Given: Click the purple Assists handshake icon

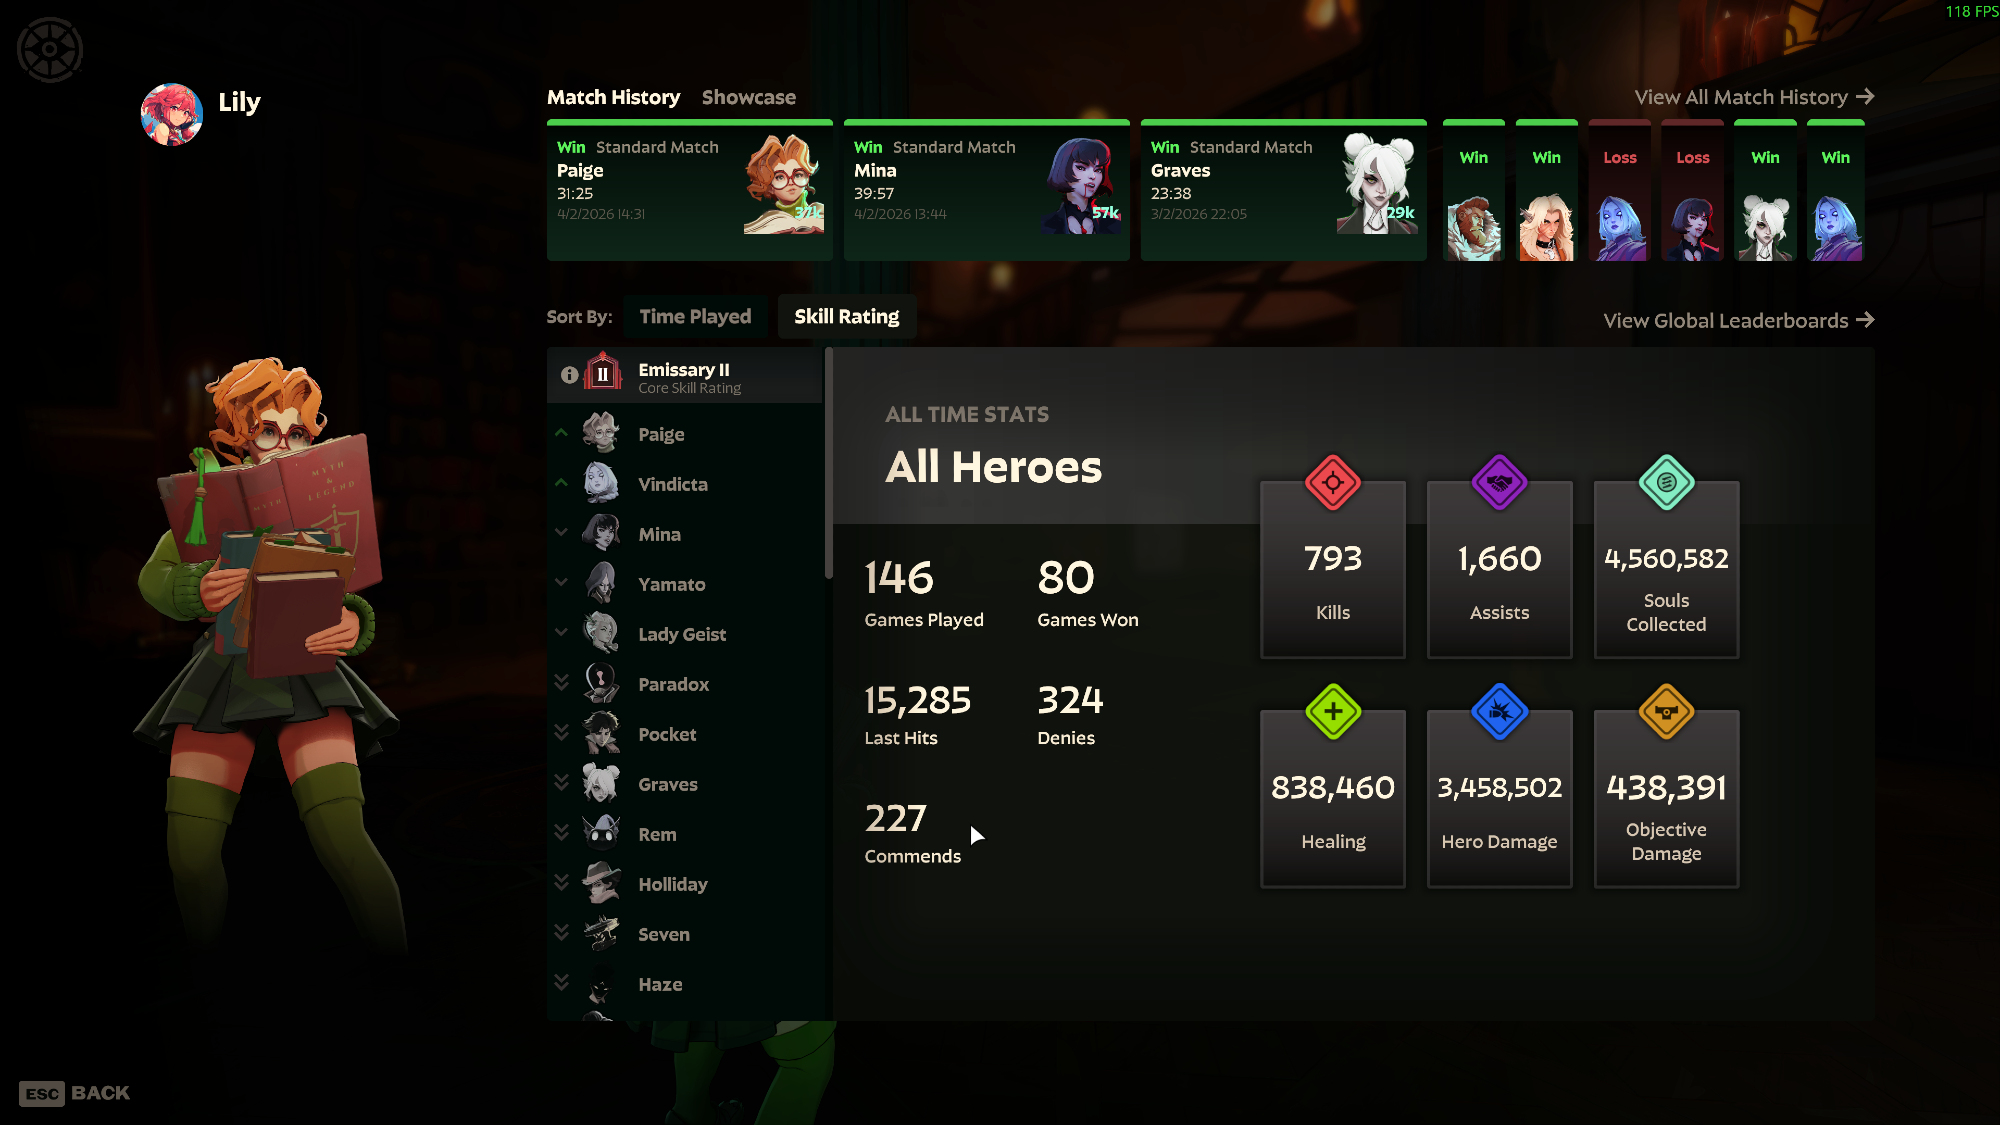Looking at the screenshot, I should (1499, 483).
